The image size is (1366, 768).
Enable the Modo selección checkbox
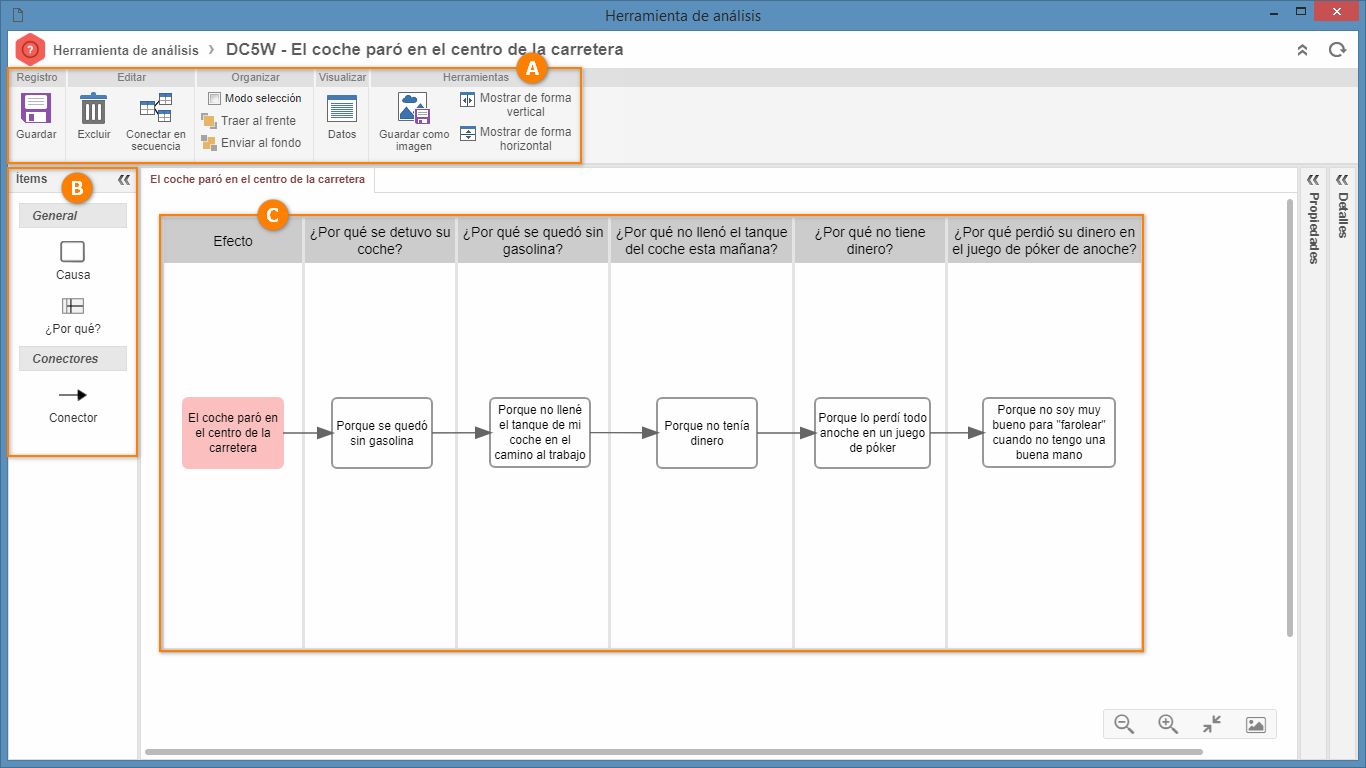[x=214, y=99]
